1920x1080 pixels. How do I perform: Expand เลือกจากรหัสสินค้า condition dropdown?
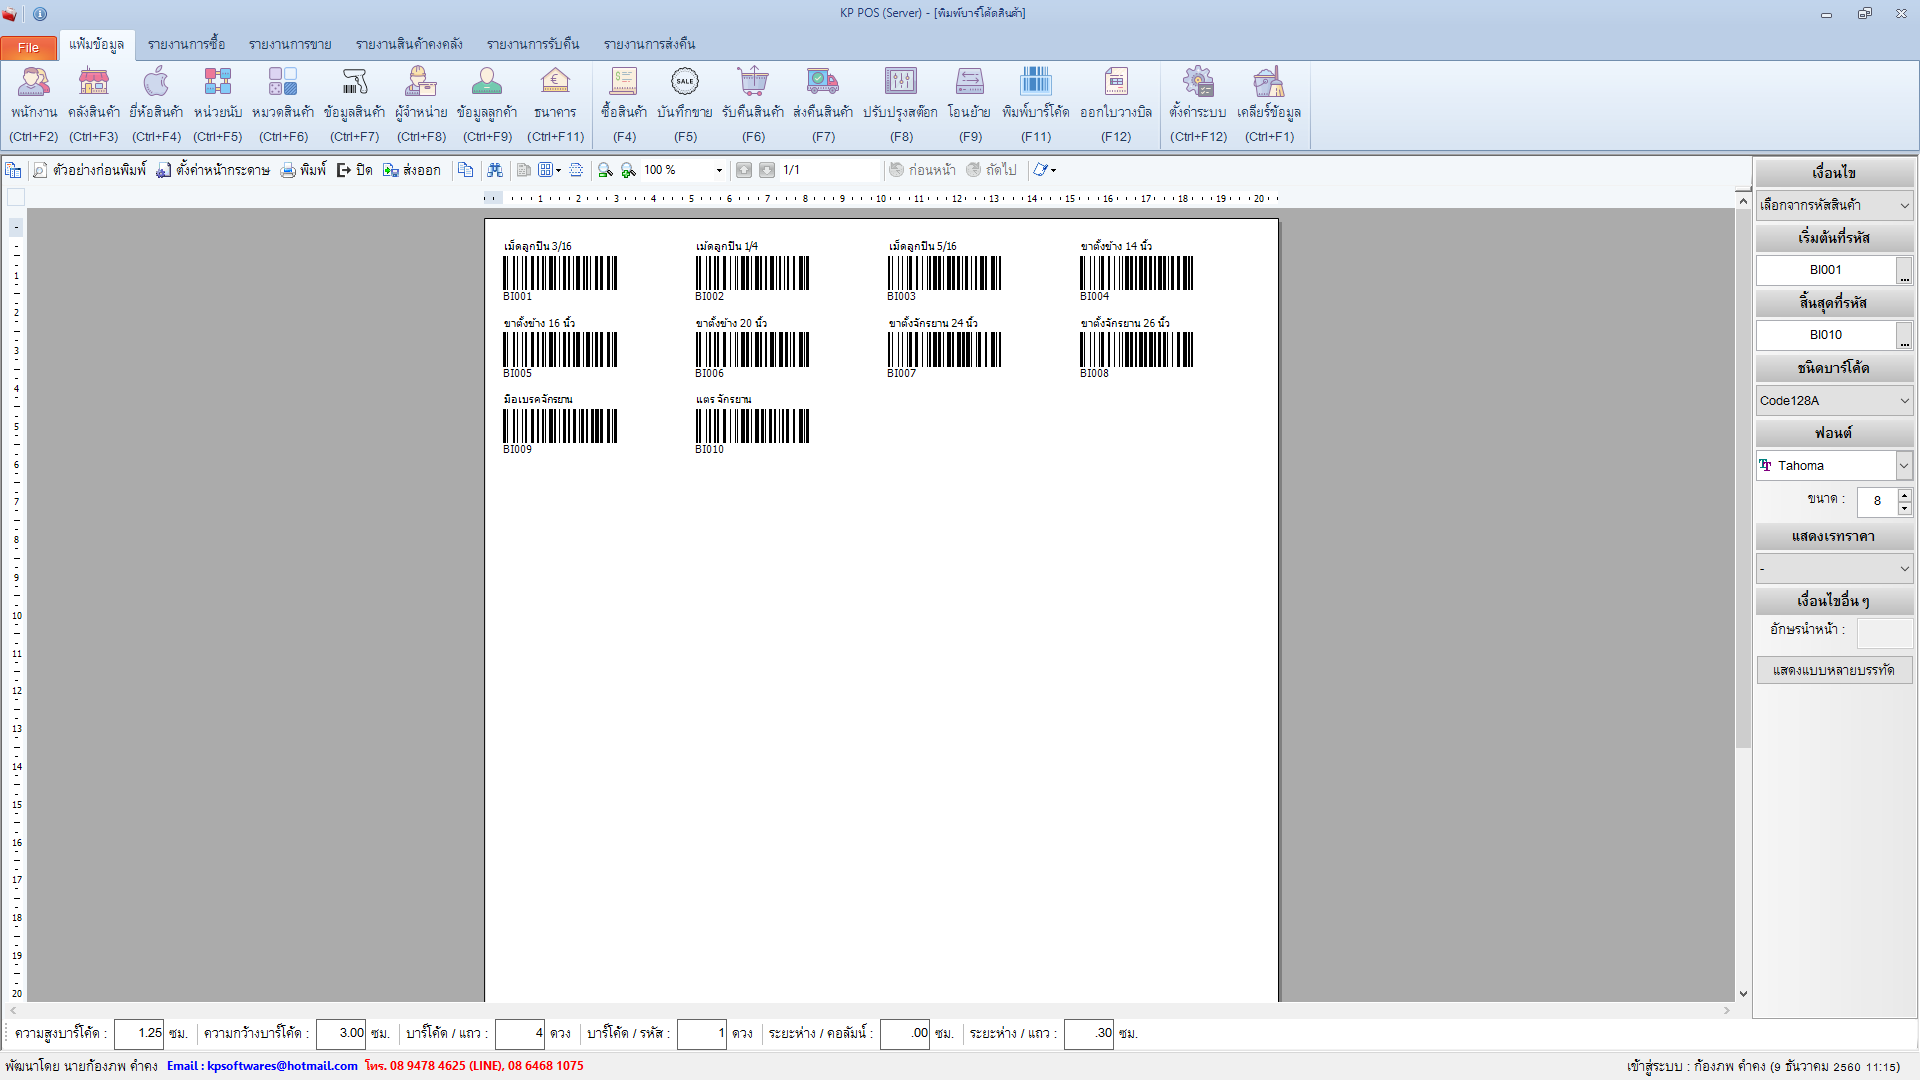pyautogui.click(x=1904, y=205)
